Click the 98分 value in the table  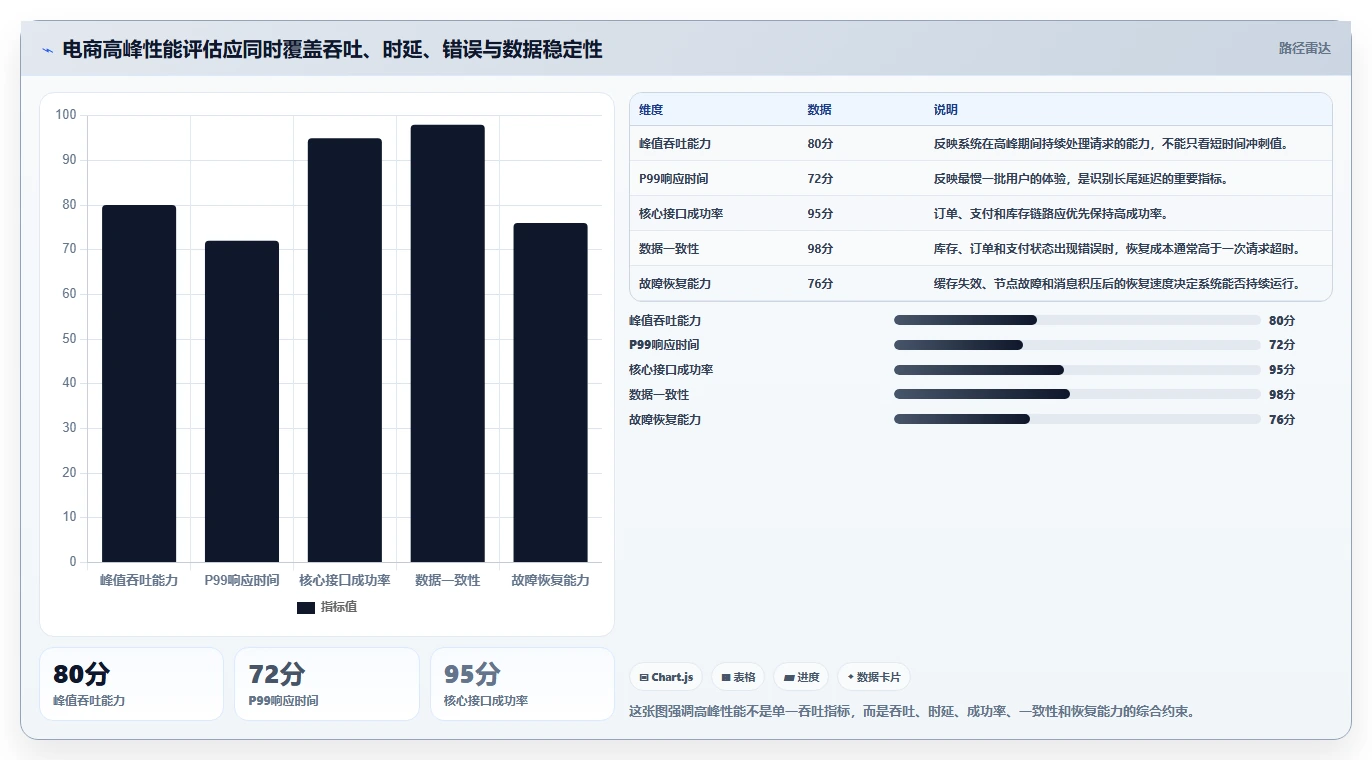coord(820,249)
